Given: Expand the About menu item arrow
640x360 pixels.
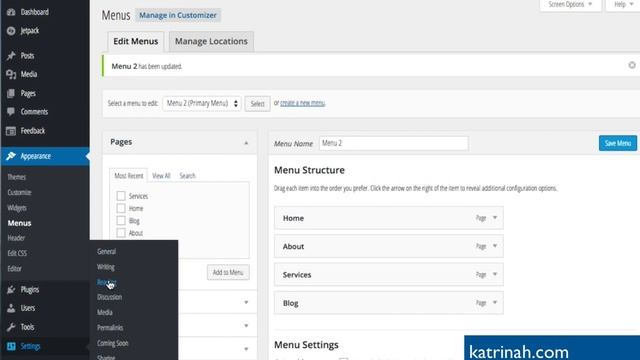Looking at the screenshot, I should [x=495, y=246].
